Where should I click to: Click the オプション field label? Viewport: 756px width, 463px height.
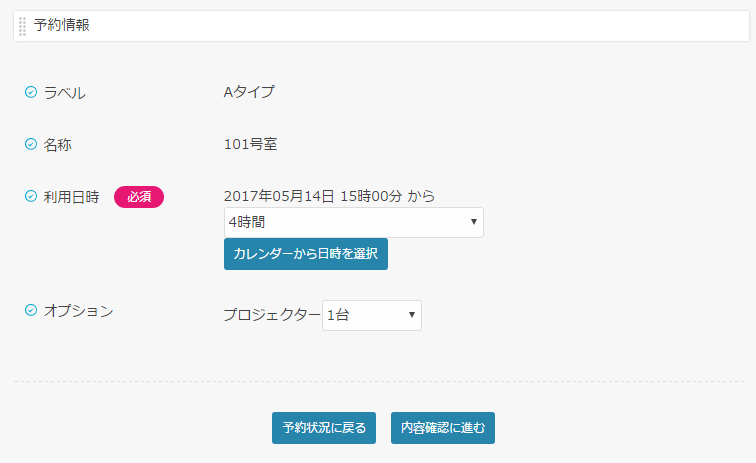tap(79, 311)
